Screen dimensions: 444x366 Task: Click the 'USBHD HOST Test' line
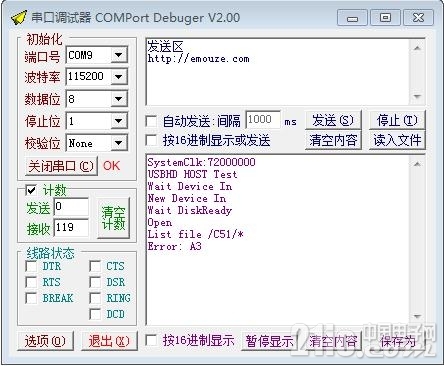pos(193,174)
